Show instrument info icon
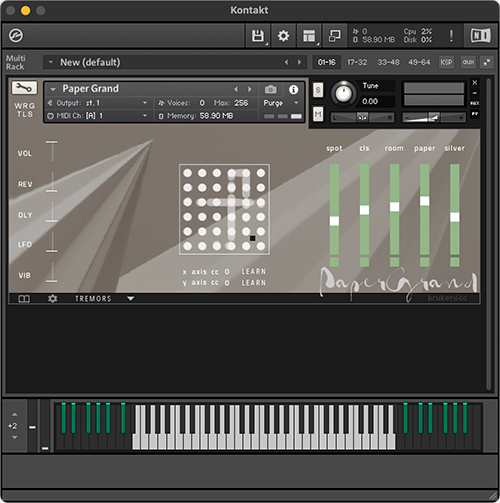500x503 pixels. point(293,89)
